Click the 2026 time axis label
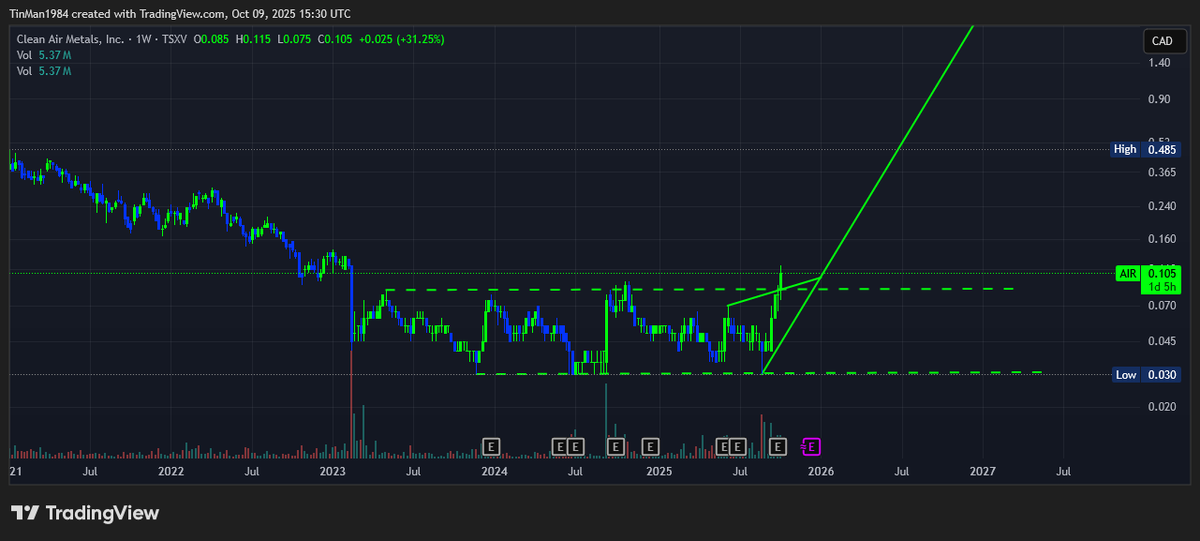Image resolution: width=1200 pixels, height=541 pixels. point(820,470)
